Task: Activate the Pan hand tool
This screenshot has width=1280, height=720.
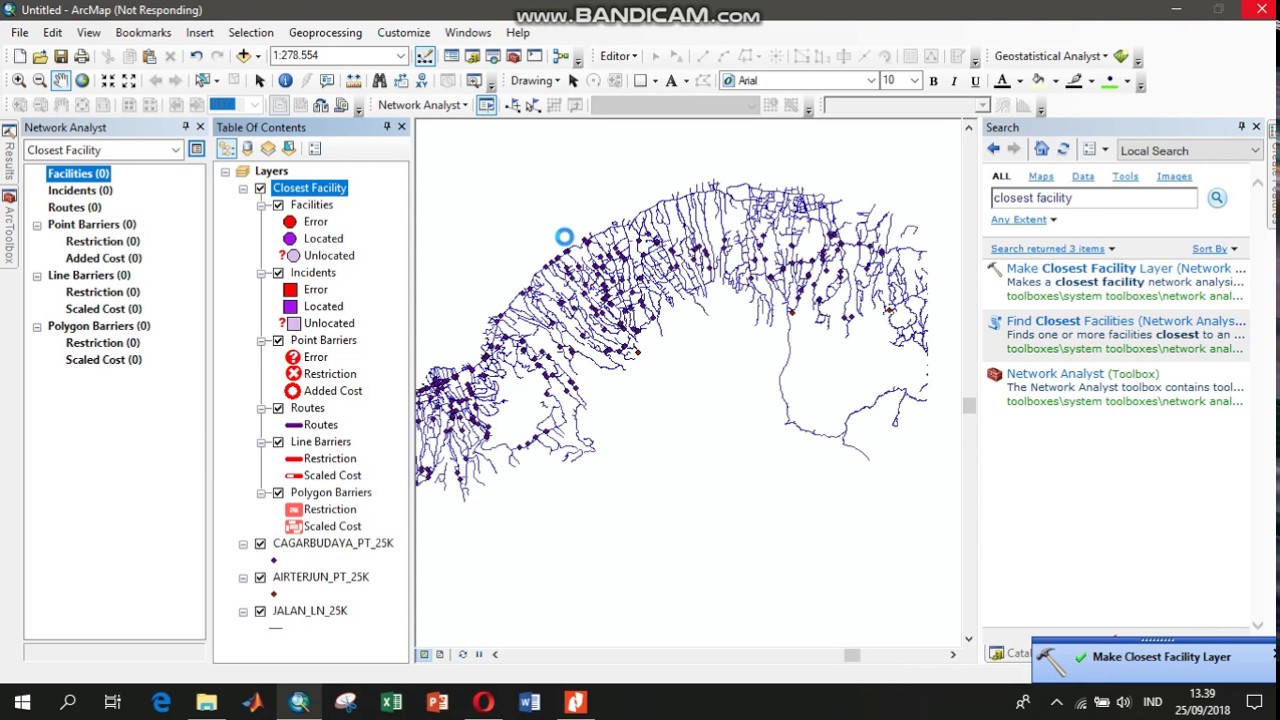Action: tap(61, 81)
